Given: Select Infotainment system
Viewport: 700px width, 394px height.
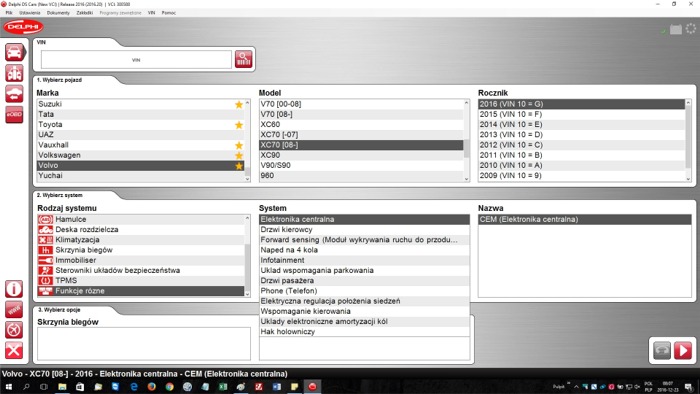Looking at the screenshot, I should coord(364,260).
